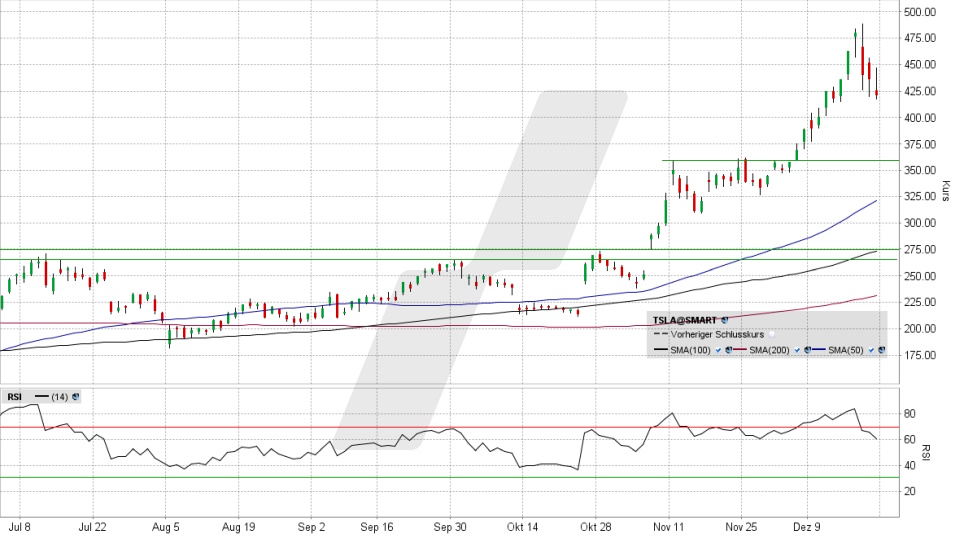Click the Okt 14 date label
960x540 pixels.
pyautogui.click(x=522, y=527)
